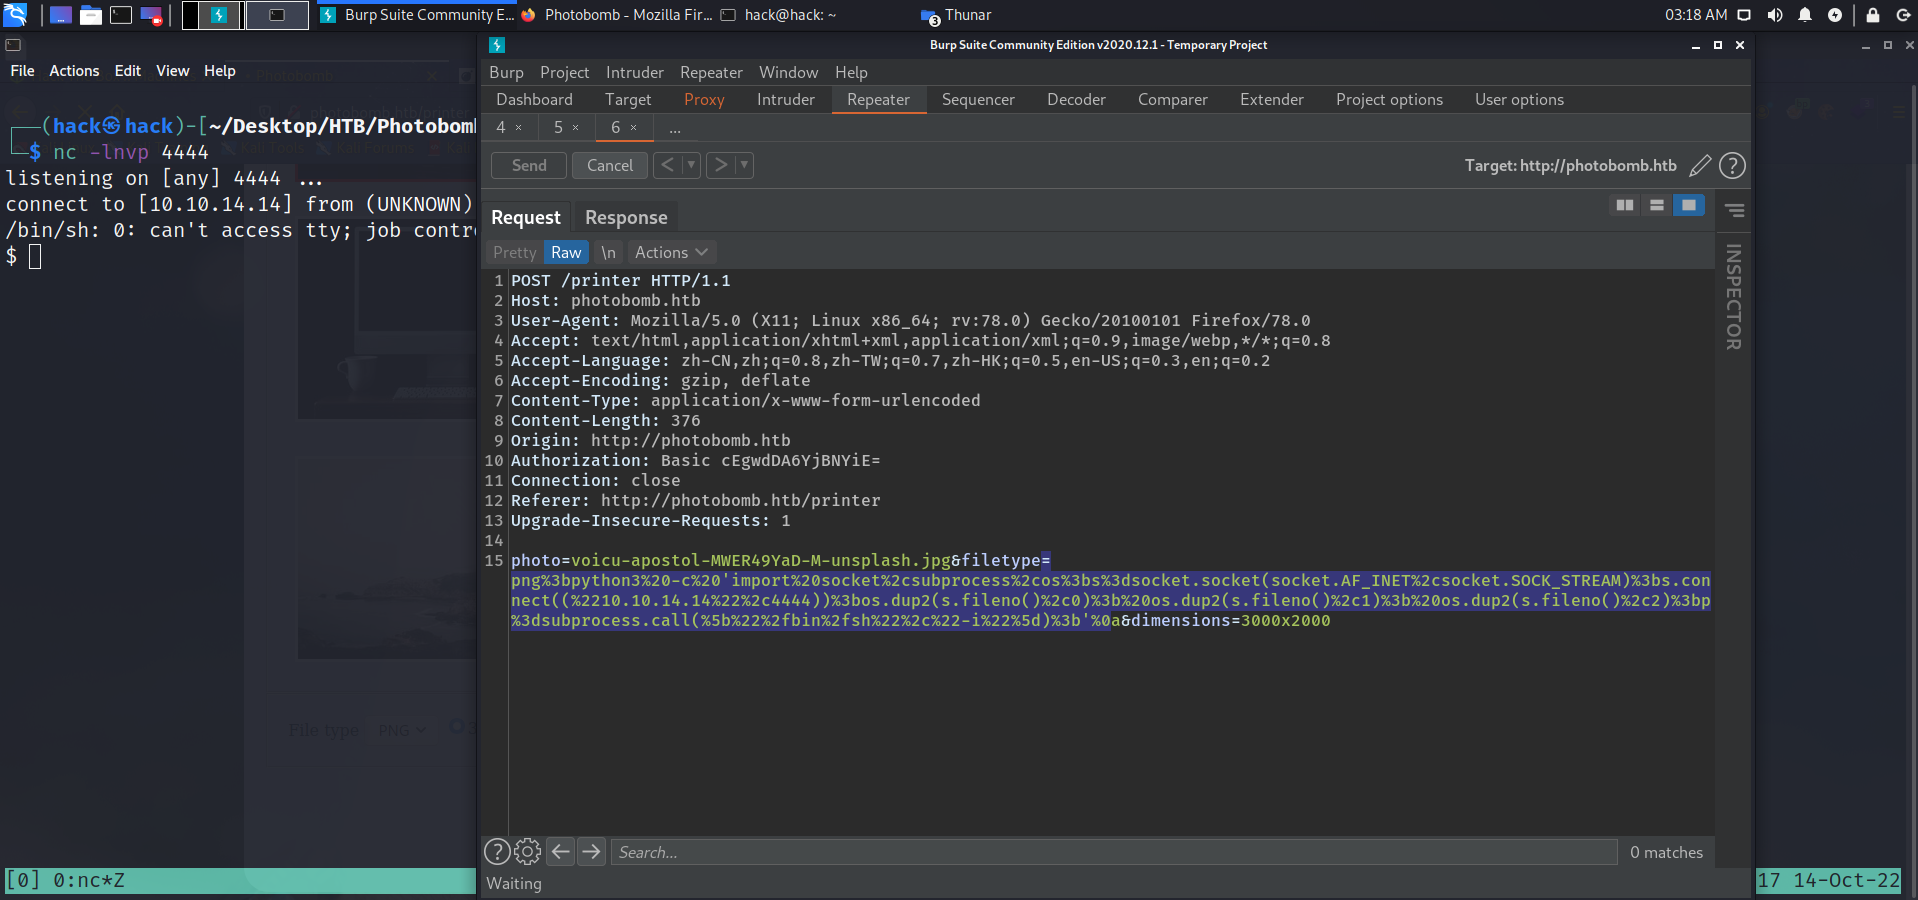Expand the INSPECTOR side panel
The width and height of the screenshot is (1918, 900).
(x=1734, y=297)
